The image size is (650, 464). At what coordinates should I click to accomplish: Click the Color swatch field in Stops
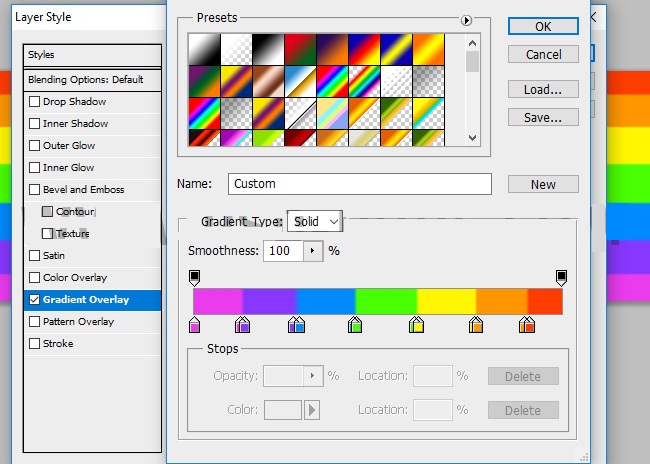point(283,410)
